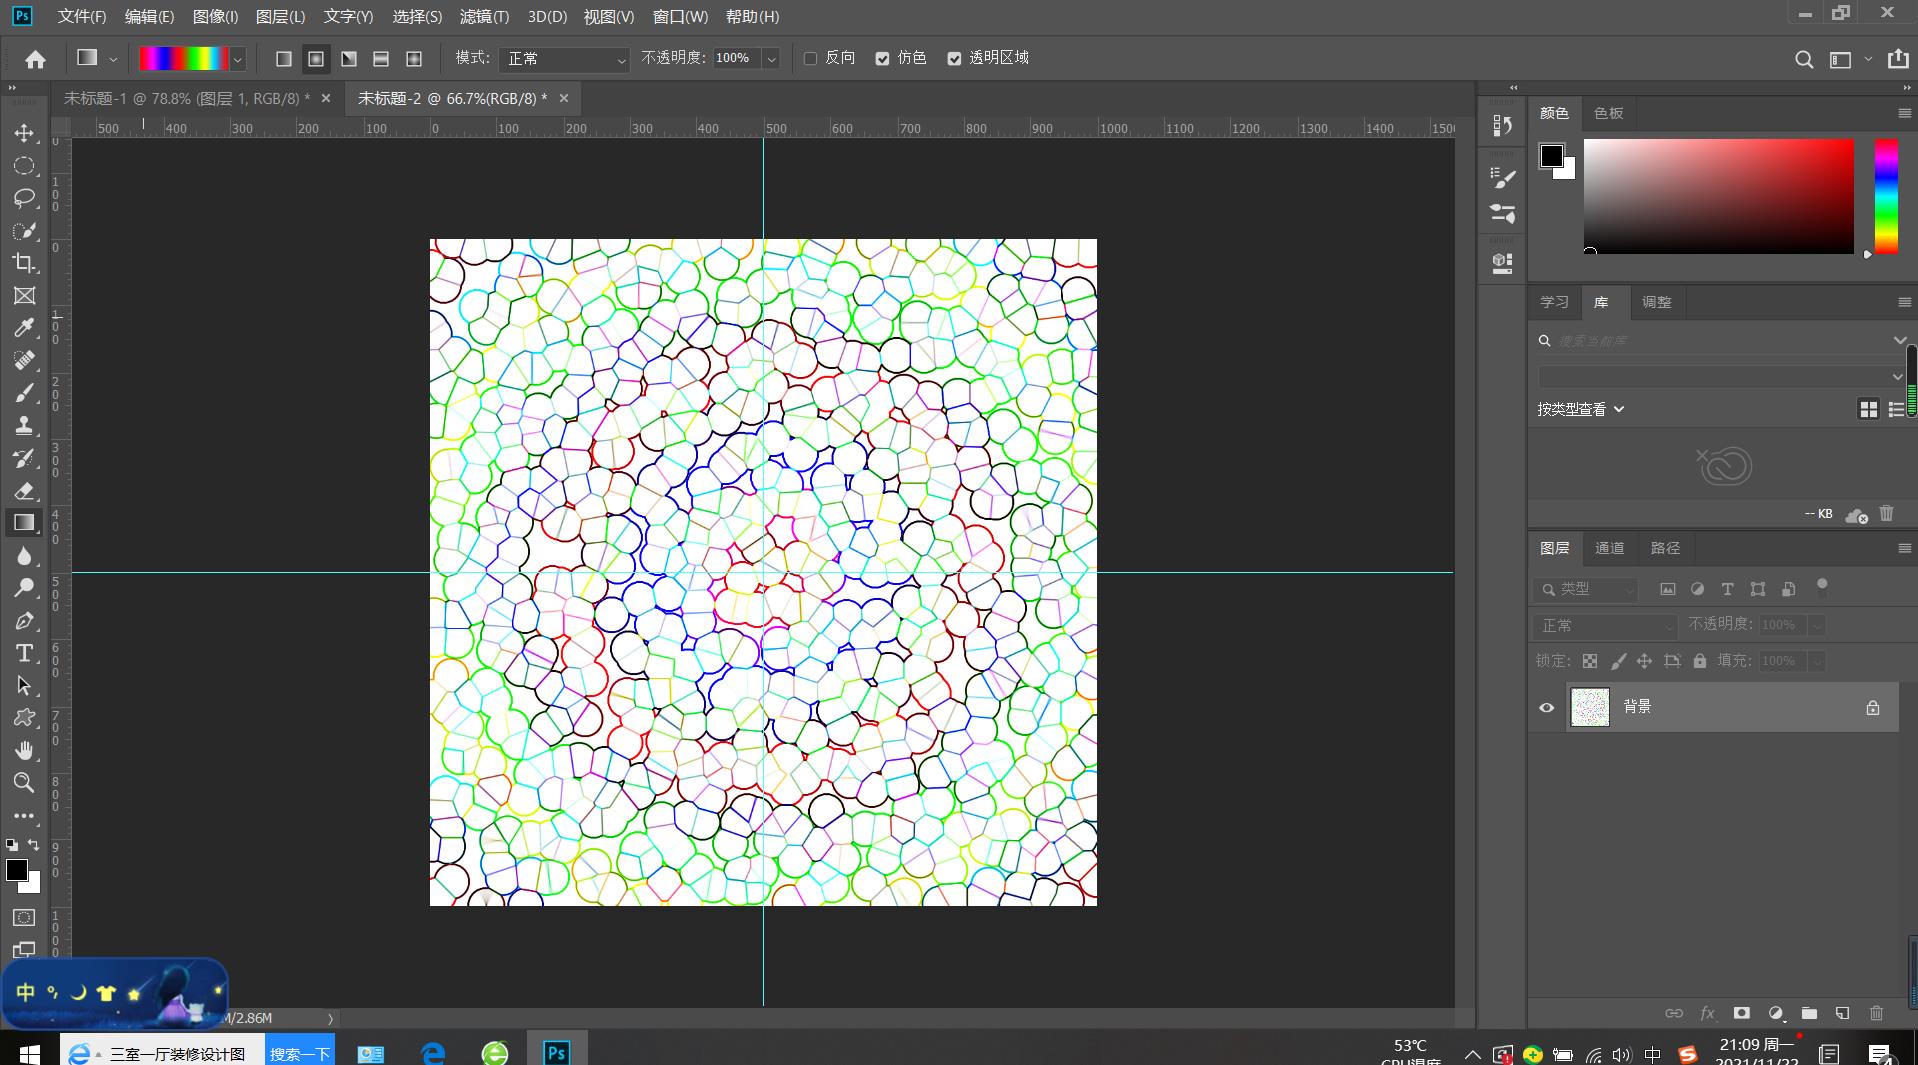This screenshot has width=1918, height=1065.
Task: Disable the 透明区域 transparency checkbox
Action: tap(954, 59)
